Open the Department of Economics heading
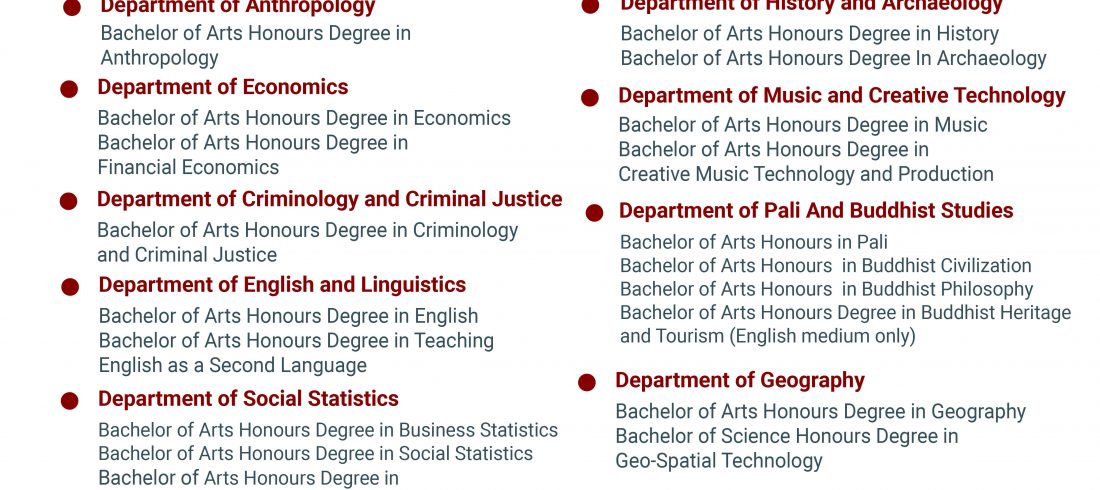 coord(223,87)
